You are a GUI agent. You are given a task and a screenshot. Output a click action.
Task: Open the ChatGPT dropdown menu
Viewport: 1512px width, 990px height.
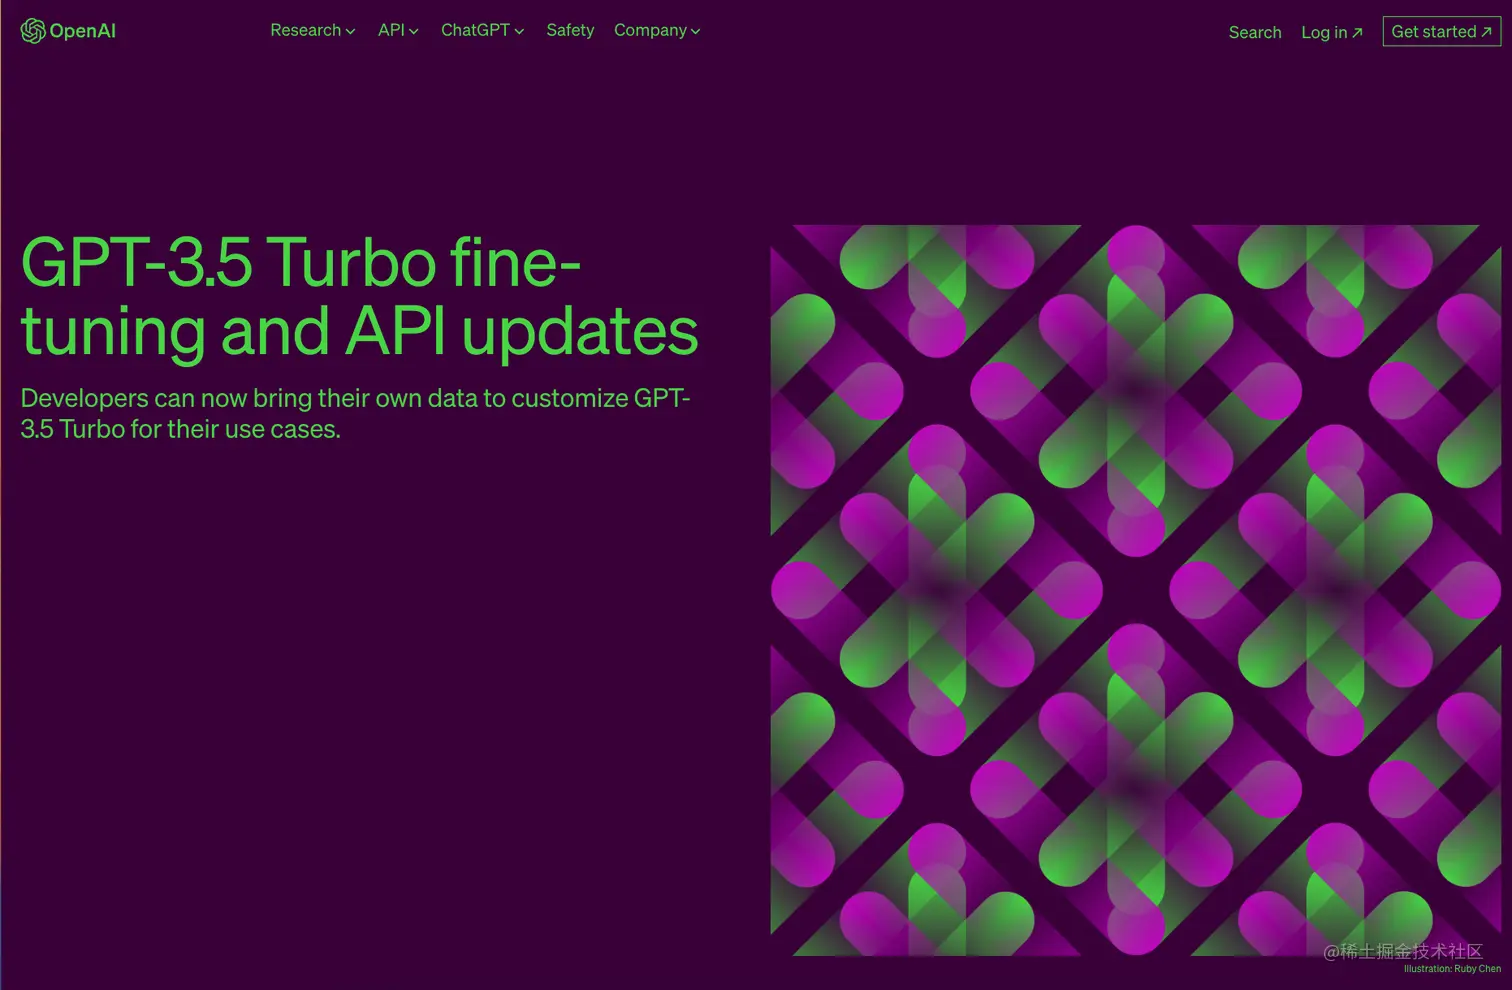pyautogui.click(x=482, y=30)
